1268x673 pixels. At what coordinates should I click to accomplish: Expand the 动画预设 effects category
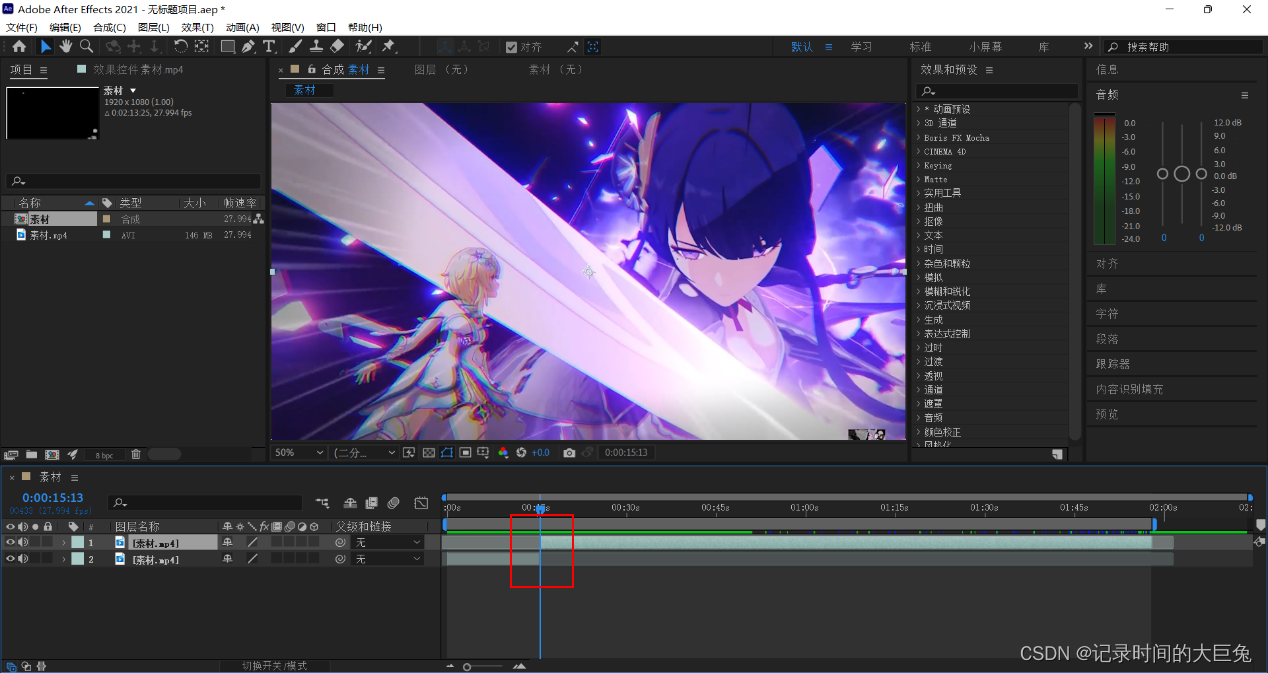[x=918, y=109]
